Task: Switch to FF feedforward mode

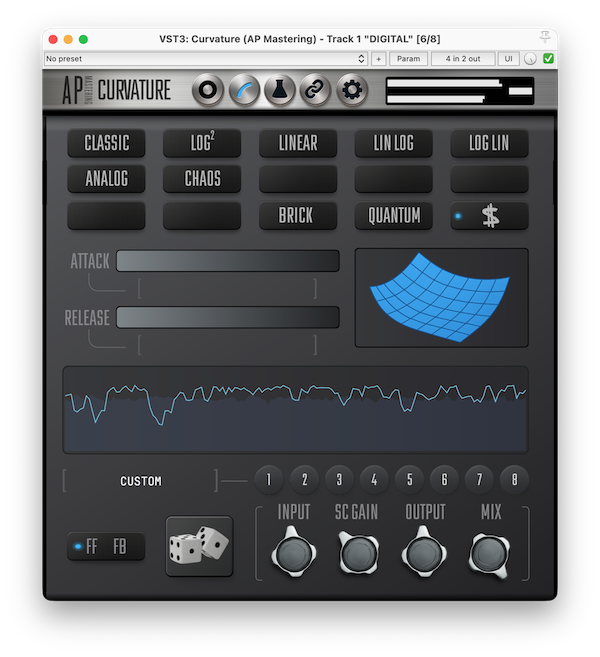Action: 91,546
